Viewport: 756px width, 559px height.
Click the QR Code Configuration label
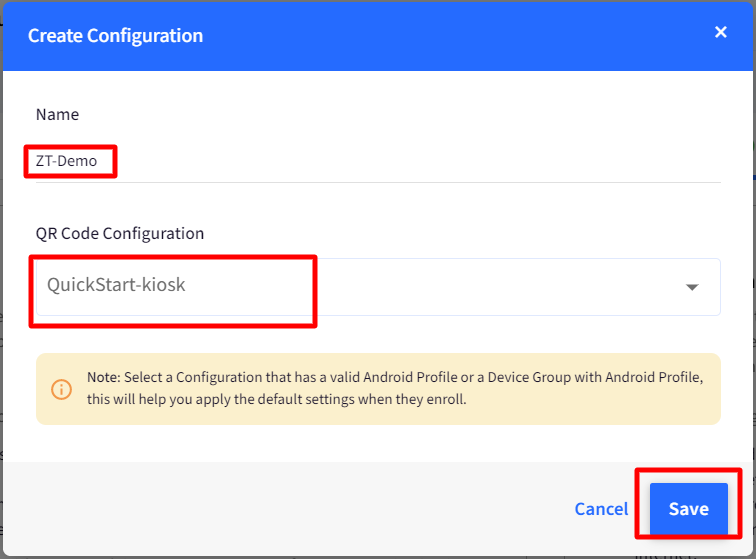(120, 233)
